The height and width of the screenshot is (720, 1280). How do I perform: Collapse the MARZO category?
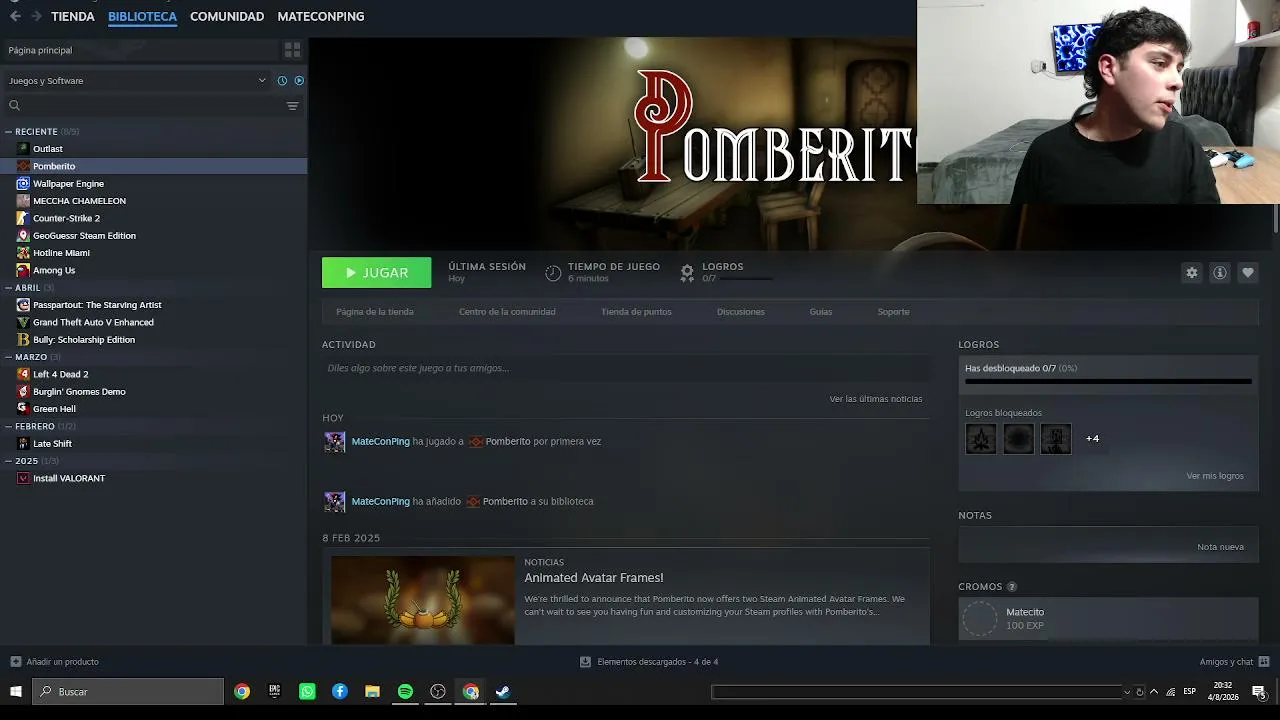click(8, 357)
